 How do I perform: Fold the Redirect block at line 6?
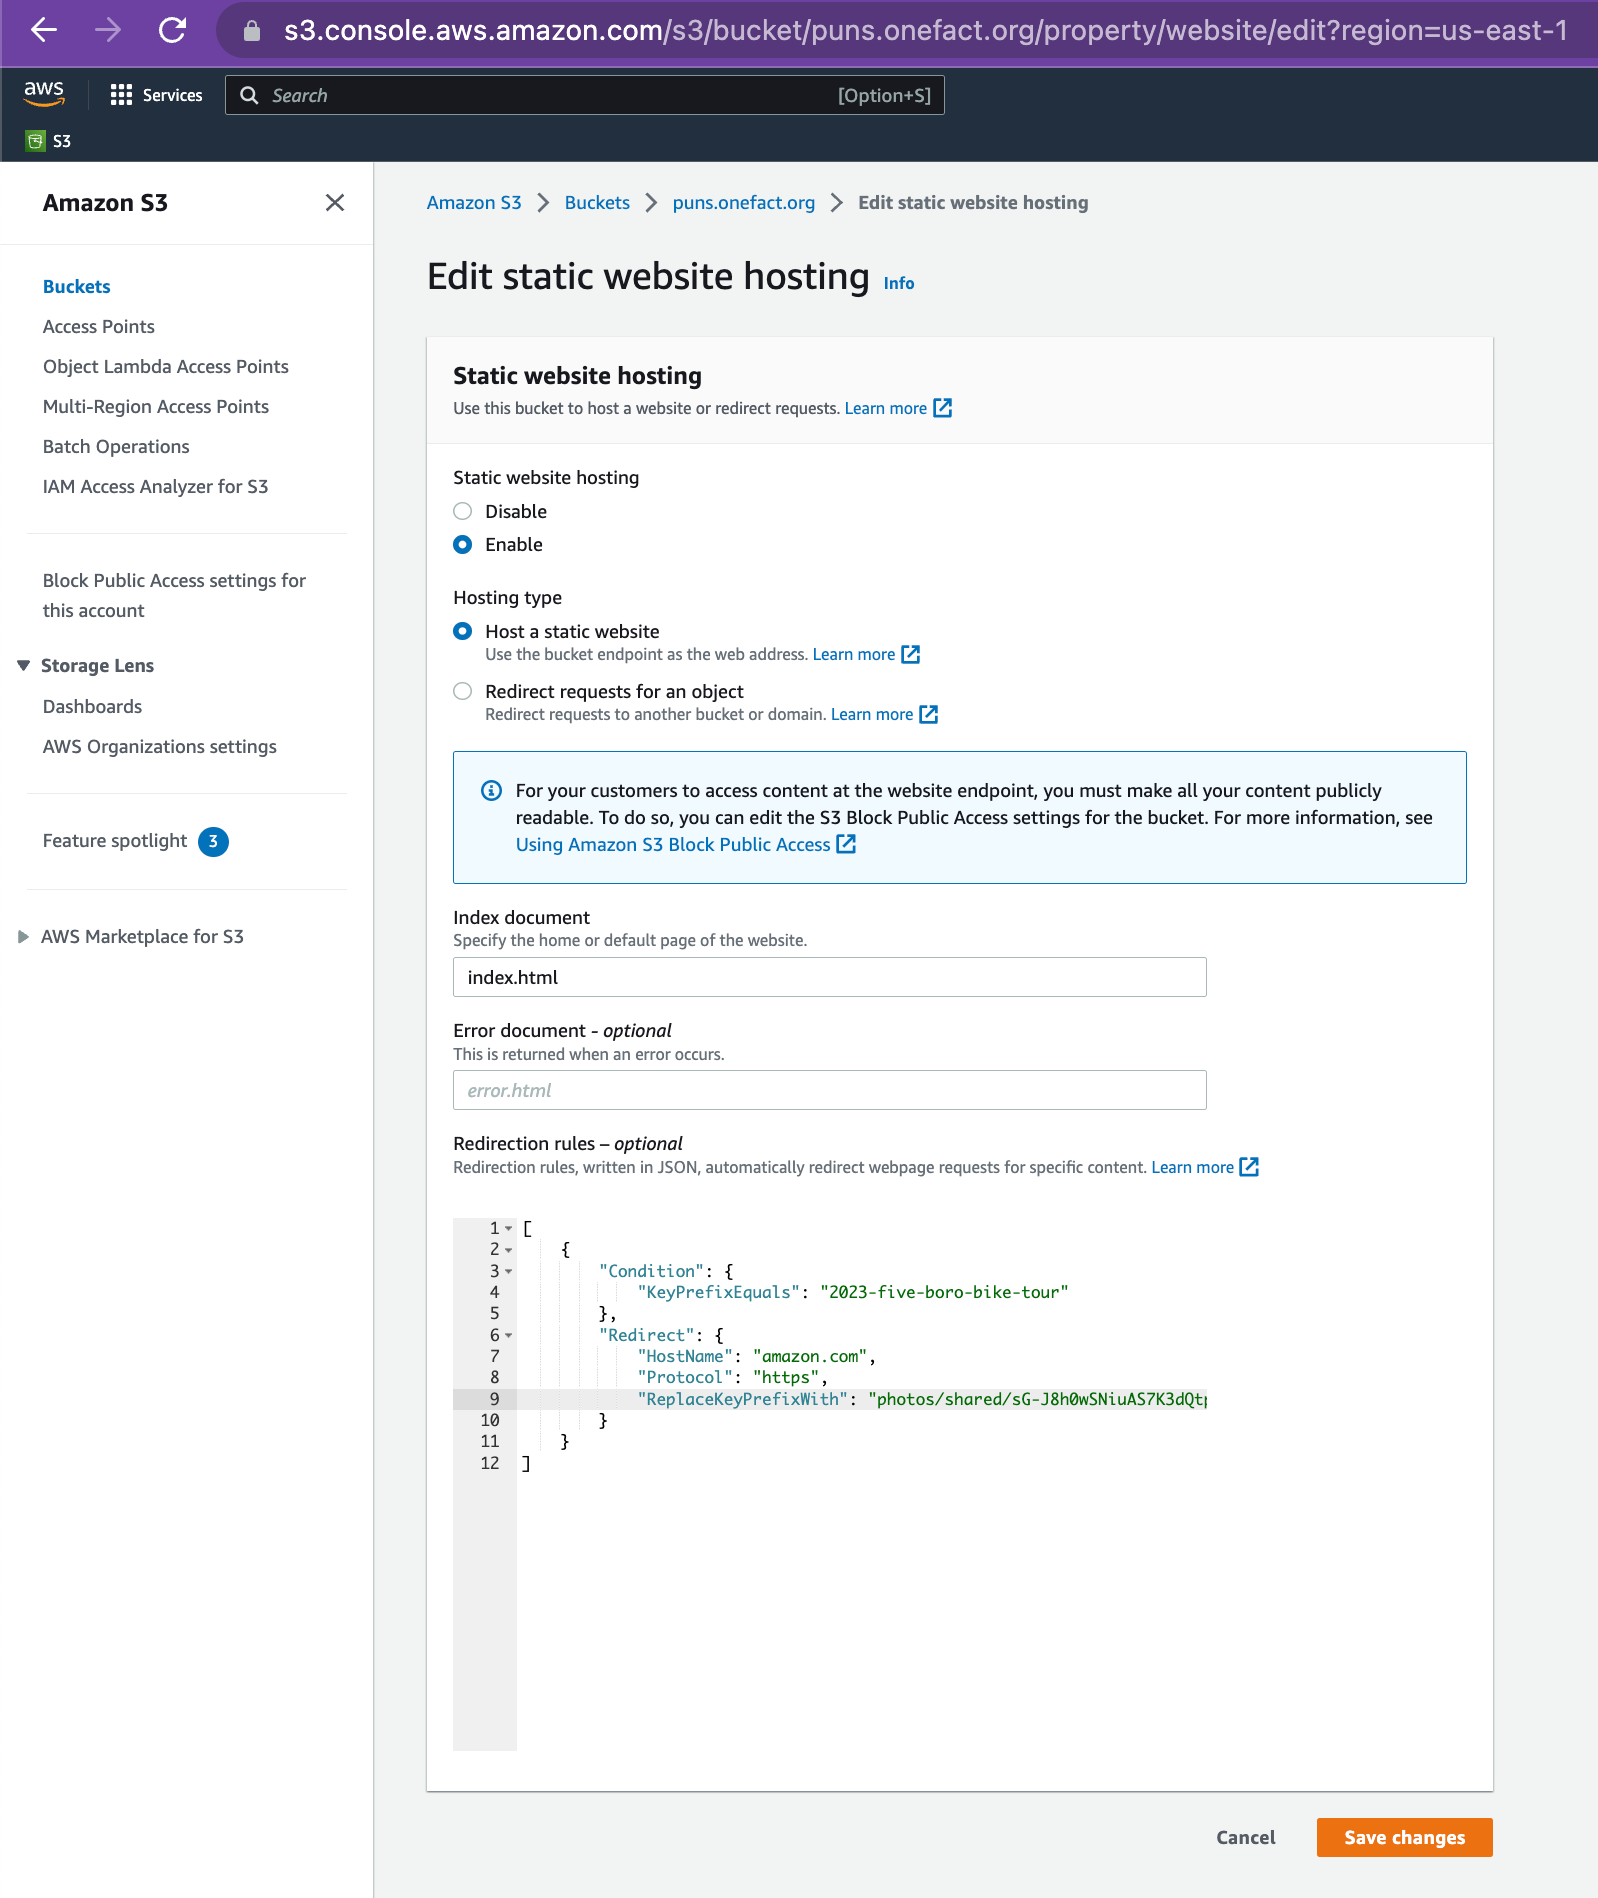click(508, 1336)
